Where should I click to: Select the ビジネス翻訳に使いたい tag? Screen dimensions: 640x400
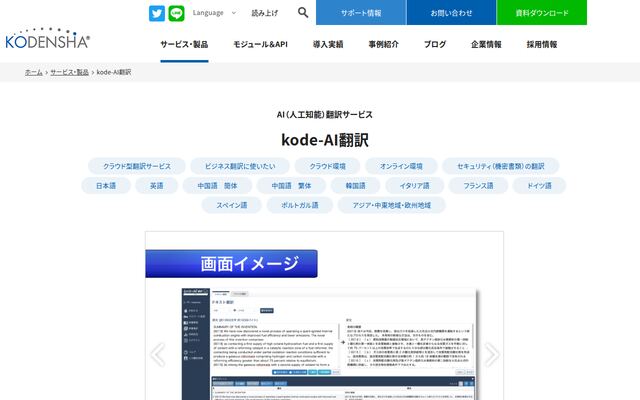pos(240,166)
